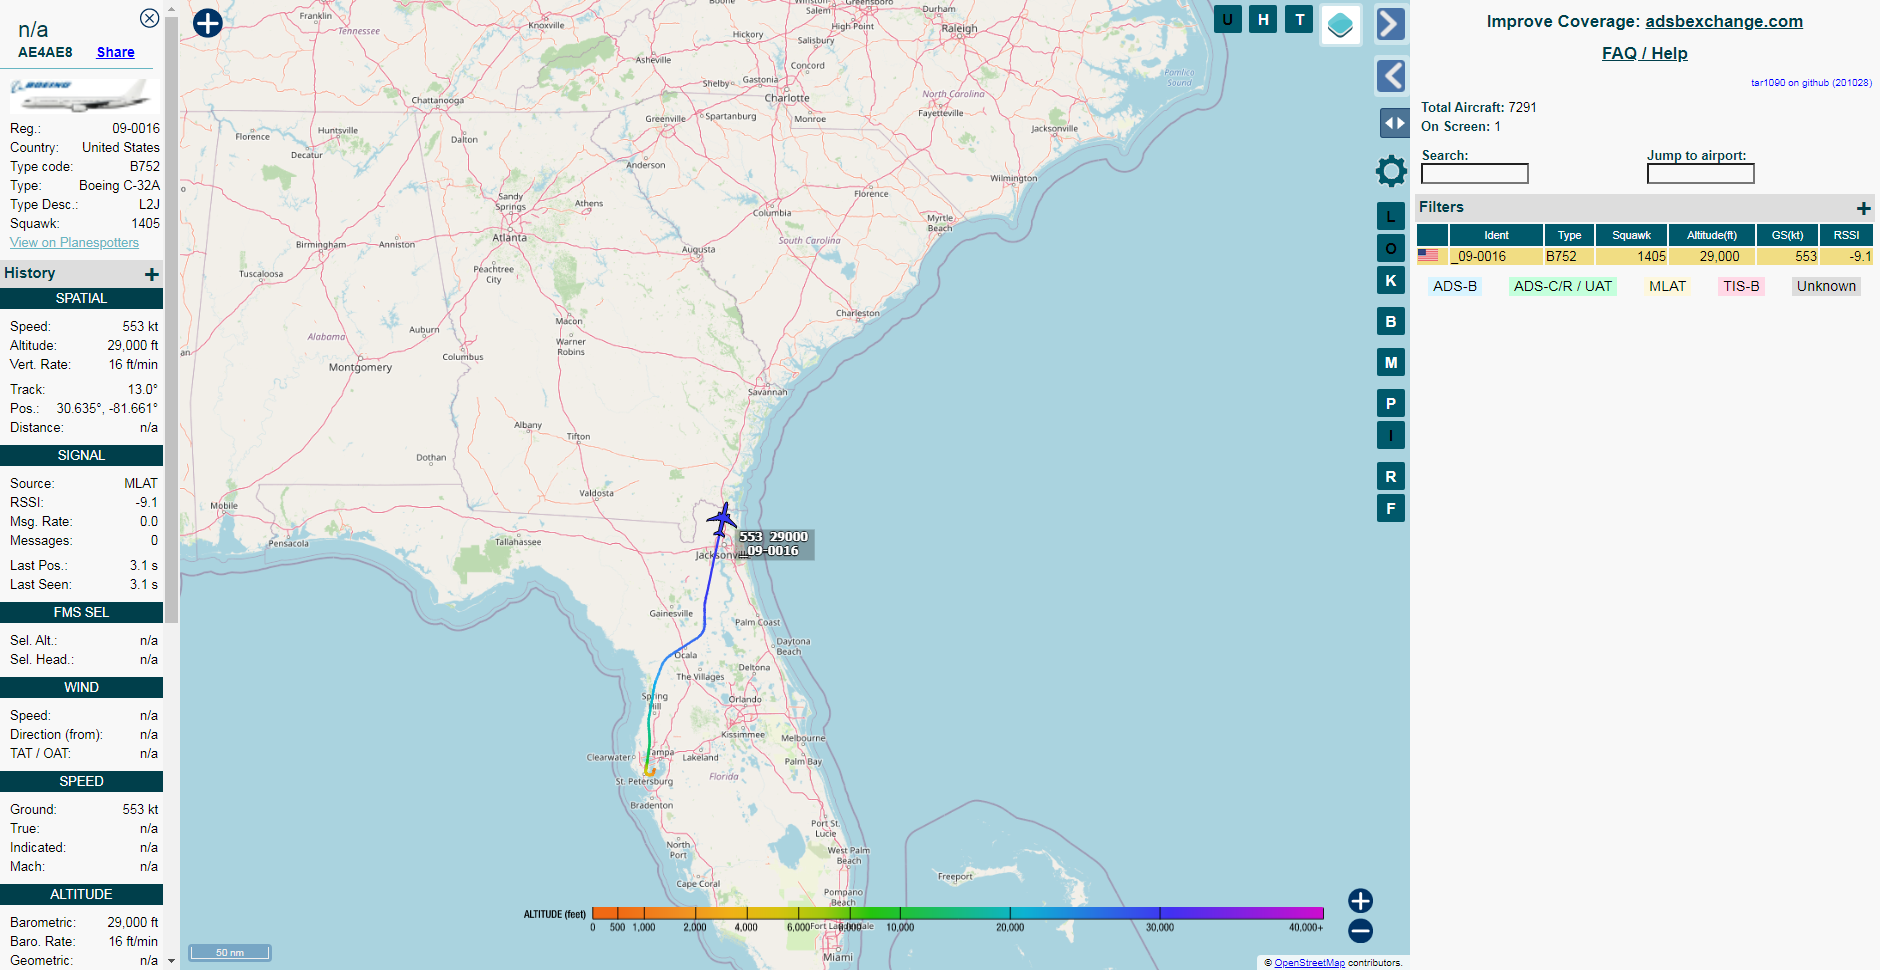Toggle the ADS-C/R / UAT source legend
The width and height of the screenshot is (1880, 970).
[1562, 286]
